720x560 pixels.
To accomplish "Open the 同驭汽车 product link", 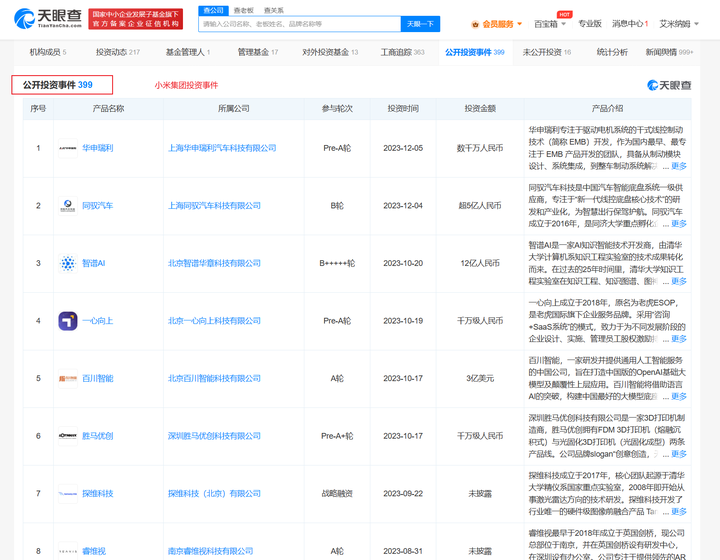I will (97, 206).
